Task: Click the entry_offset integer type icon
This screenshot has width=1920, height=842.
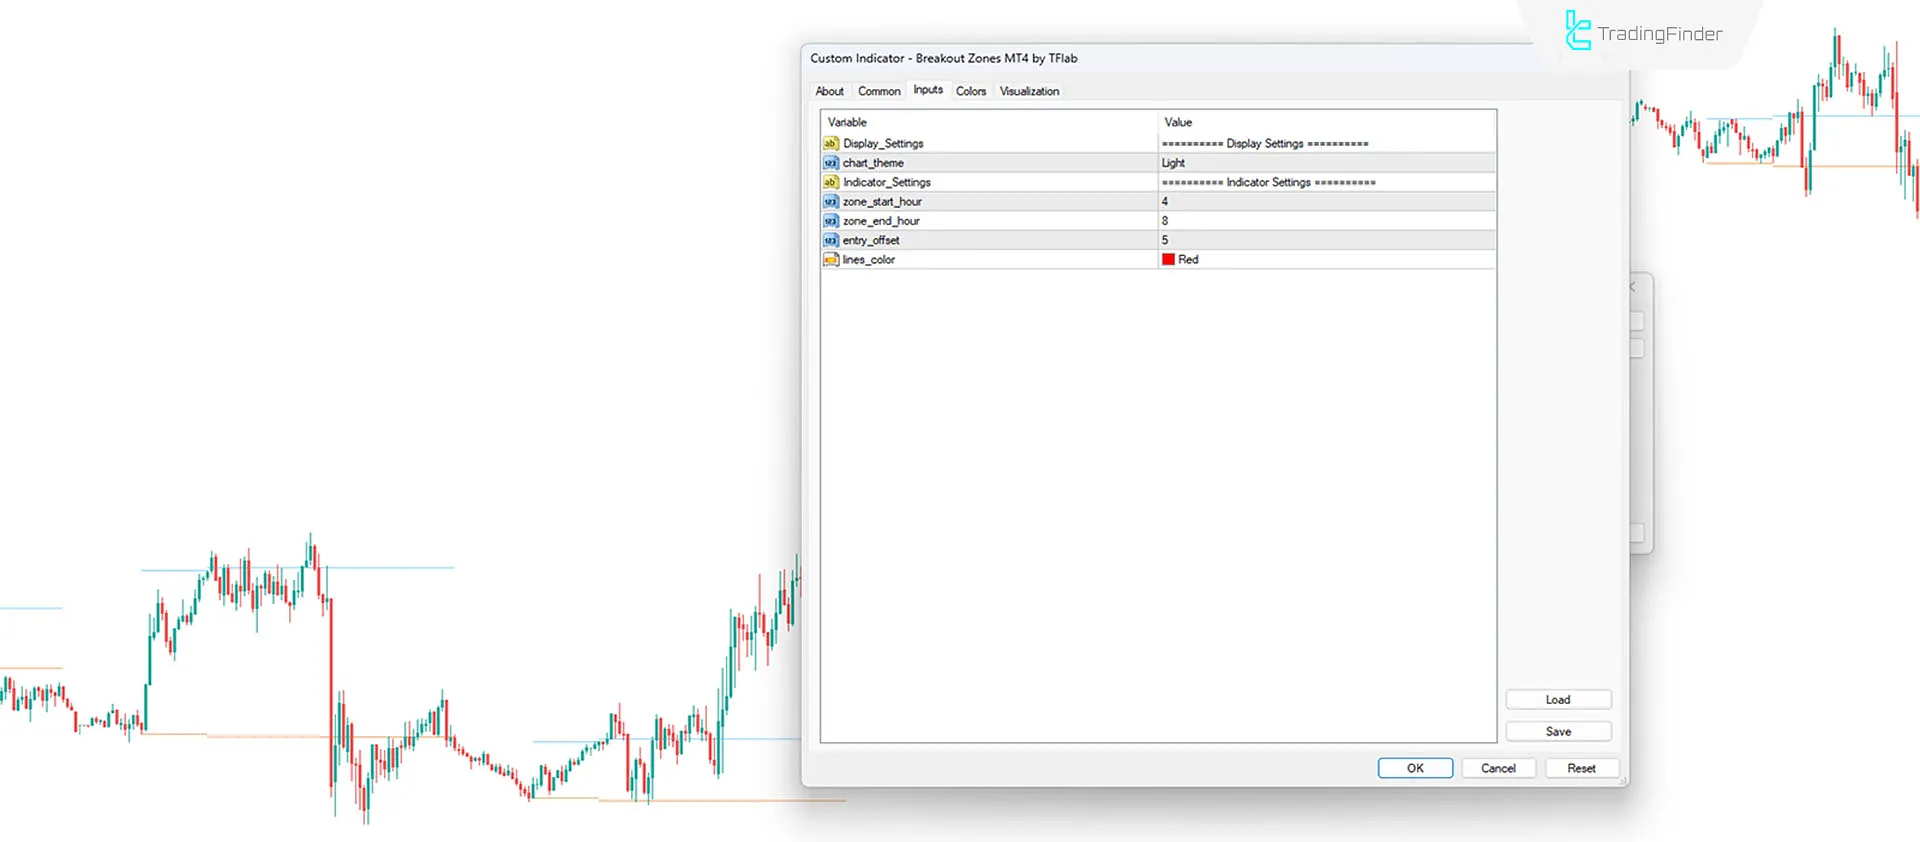Action: point(830,240)
